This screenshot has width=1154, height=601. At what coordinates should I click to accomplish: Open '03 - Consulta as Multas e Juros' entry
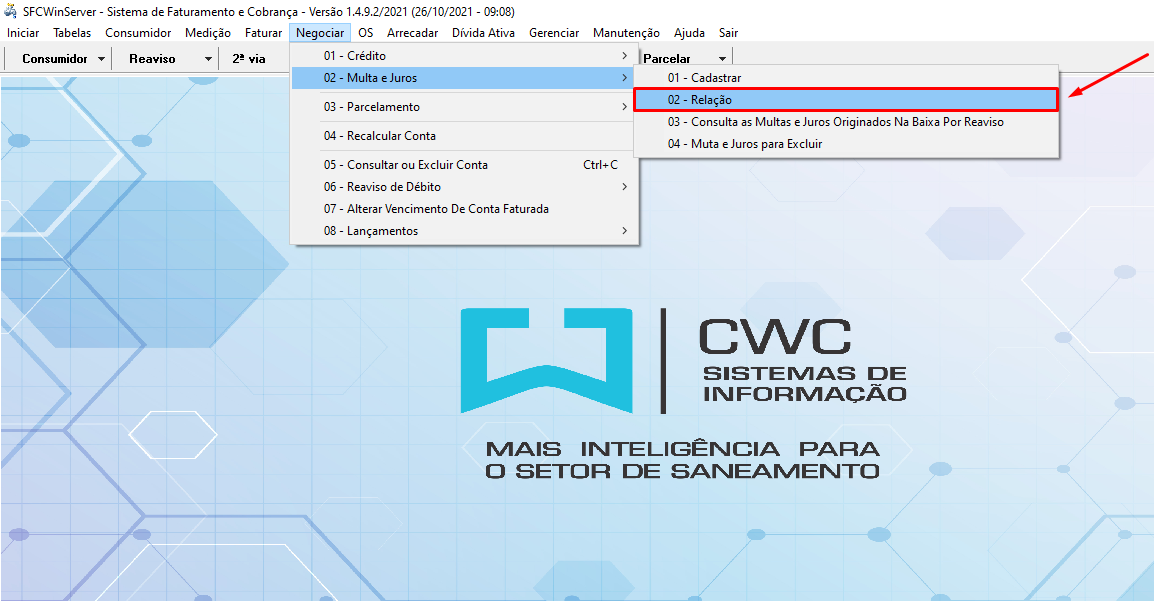coord(835,122)
